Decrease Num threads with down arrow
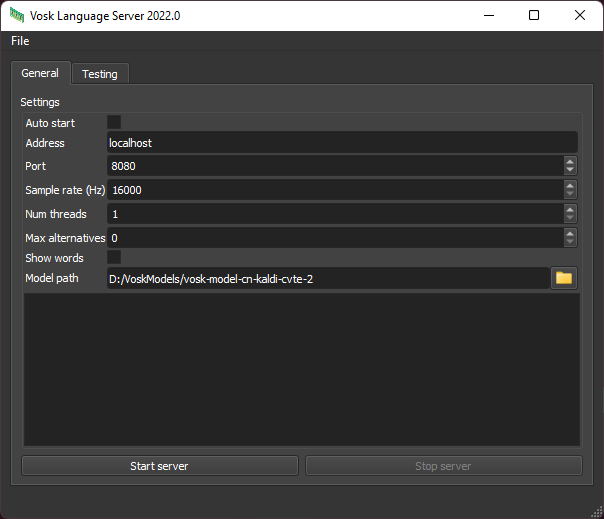This screenshot has height=519, width=604. click(570, 218)
